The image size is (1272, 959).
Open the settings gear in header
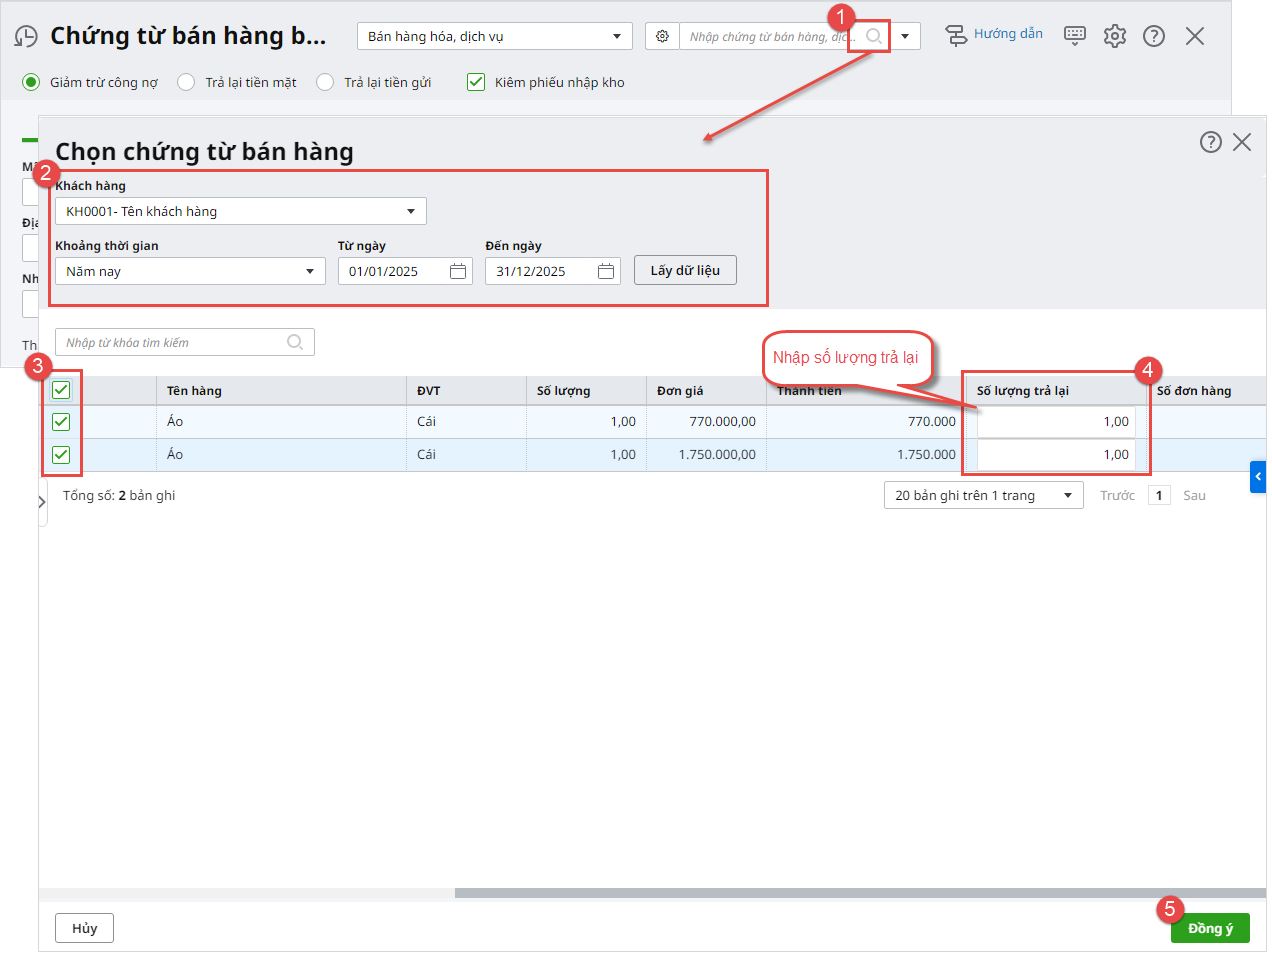click(x=1115, y=36)
